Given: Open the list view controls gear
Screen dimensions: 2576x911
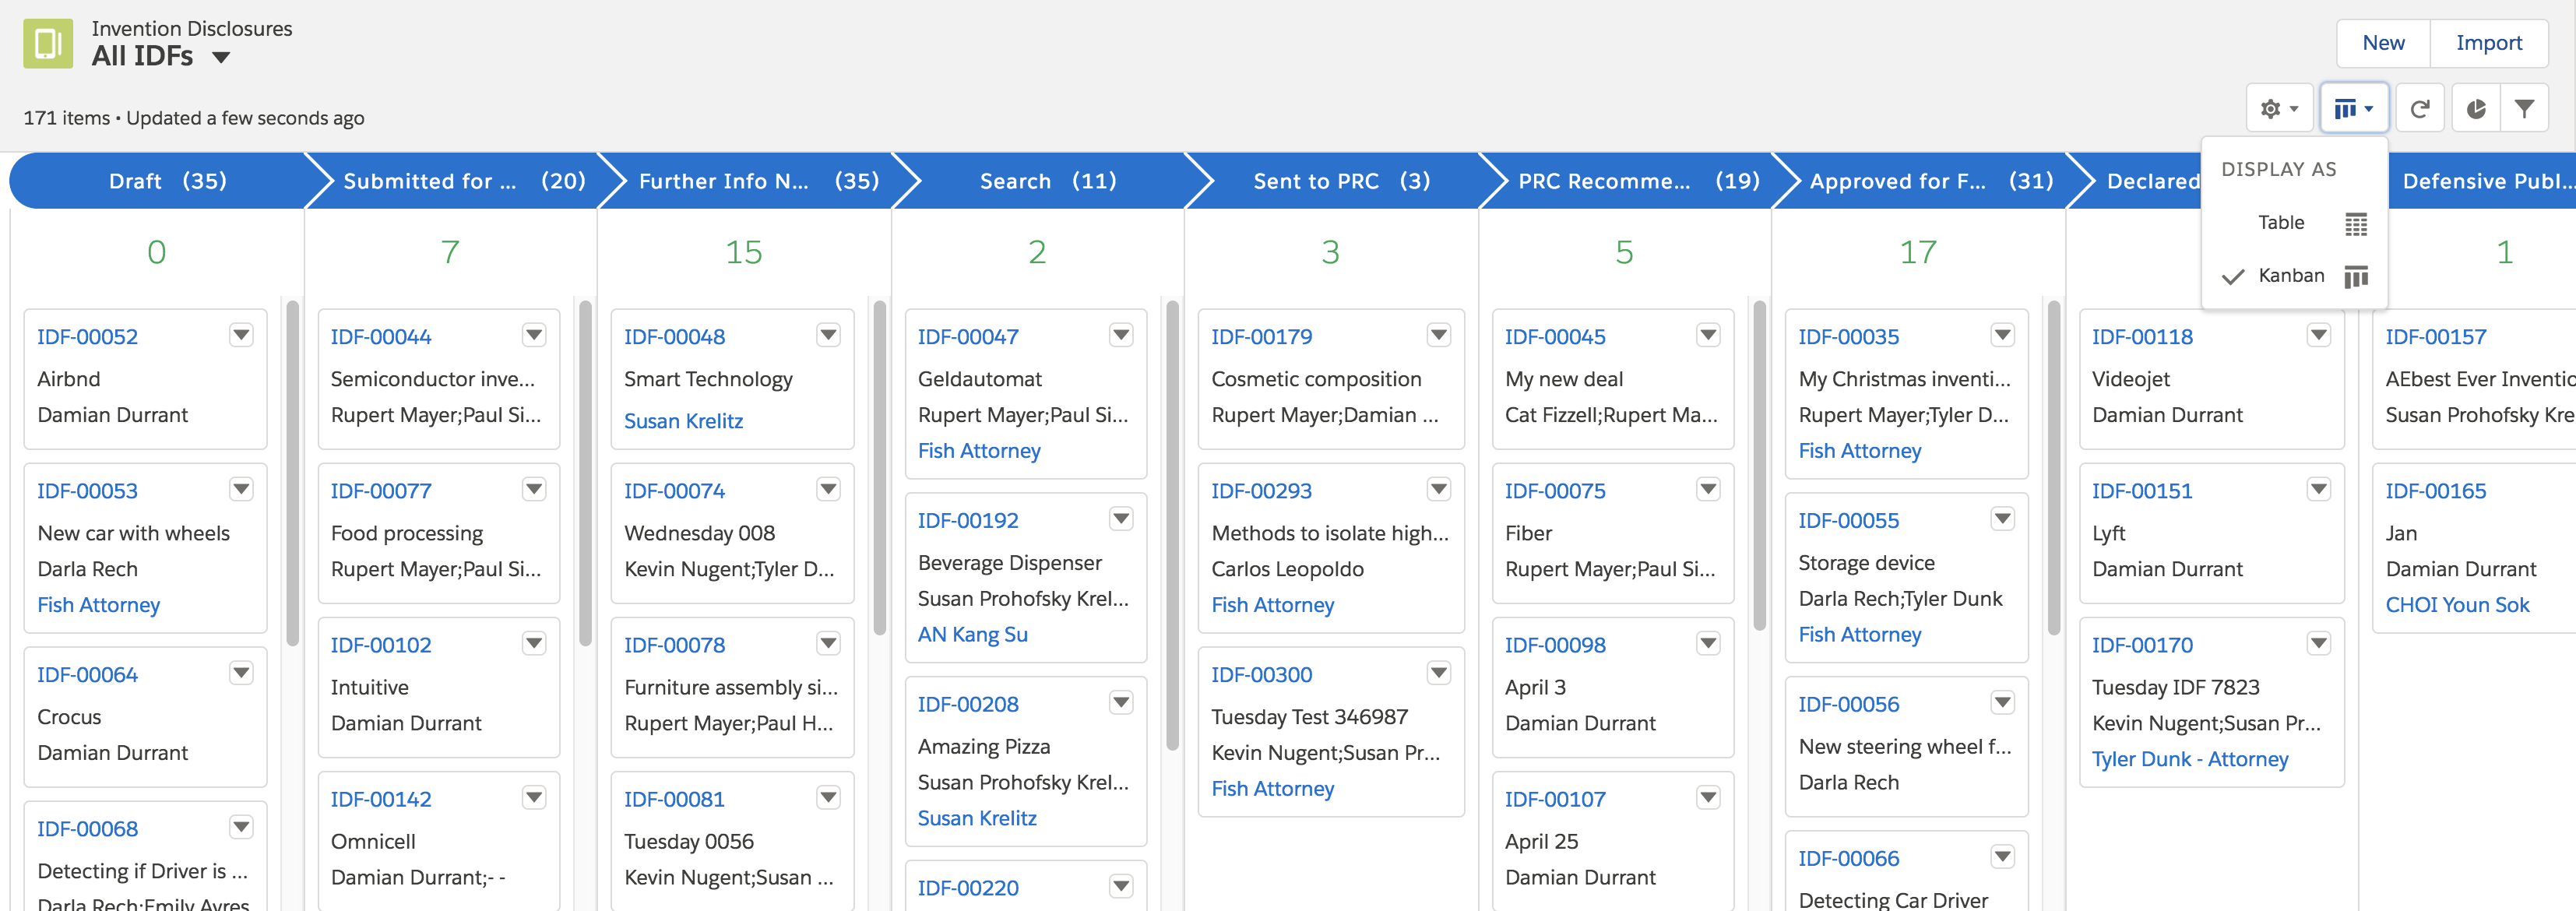Looking at the screenshot, I should tap(2279, 108).
